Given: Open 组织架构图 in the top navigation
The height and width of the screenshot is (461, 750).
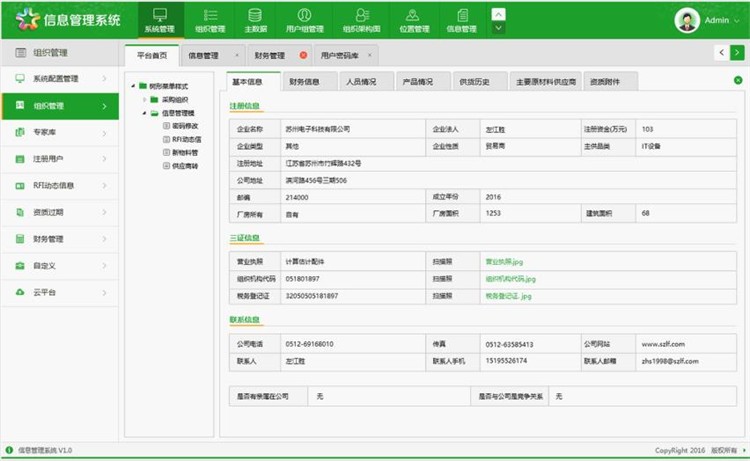Looking at the screenshot, I should tap(362, 20).
